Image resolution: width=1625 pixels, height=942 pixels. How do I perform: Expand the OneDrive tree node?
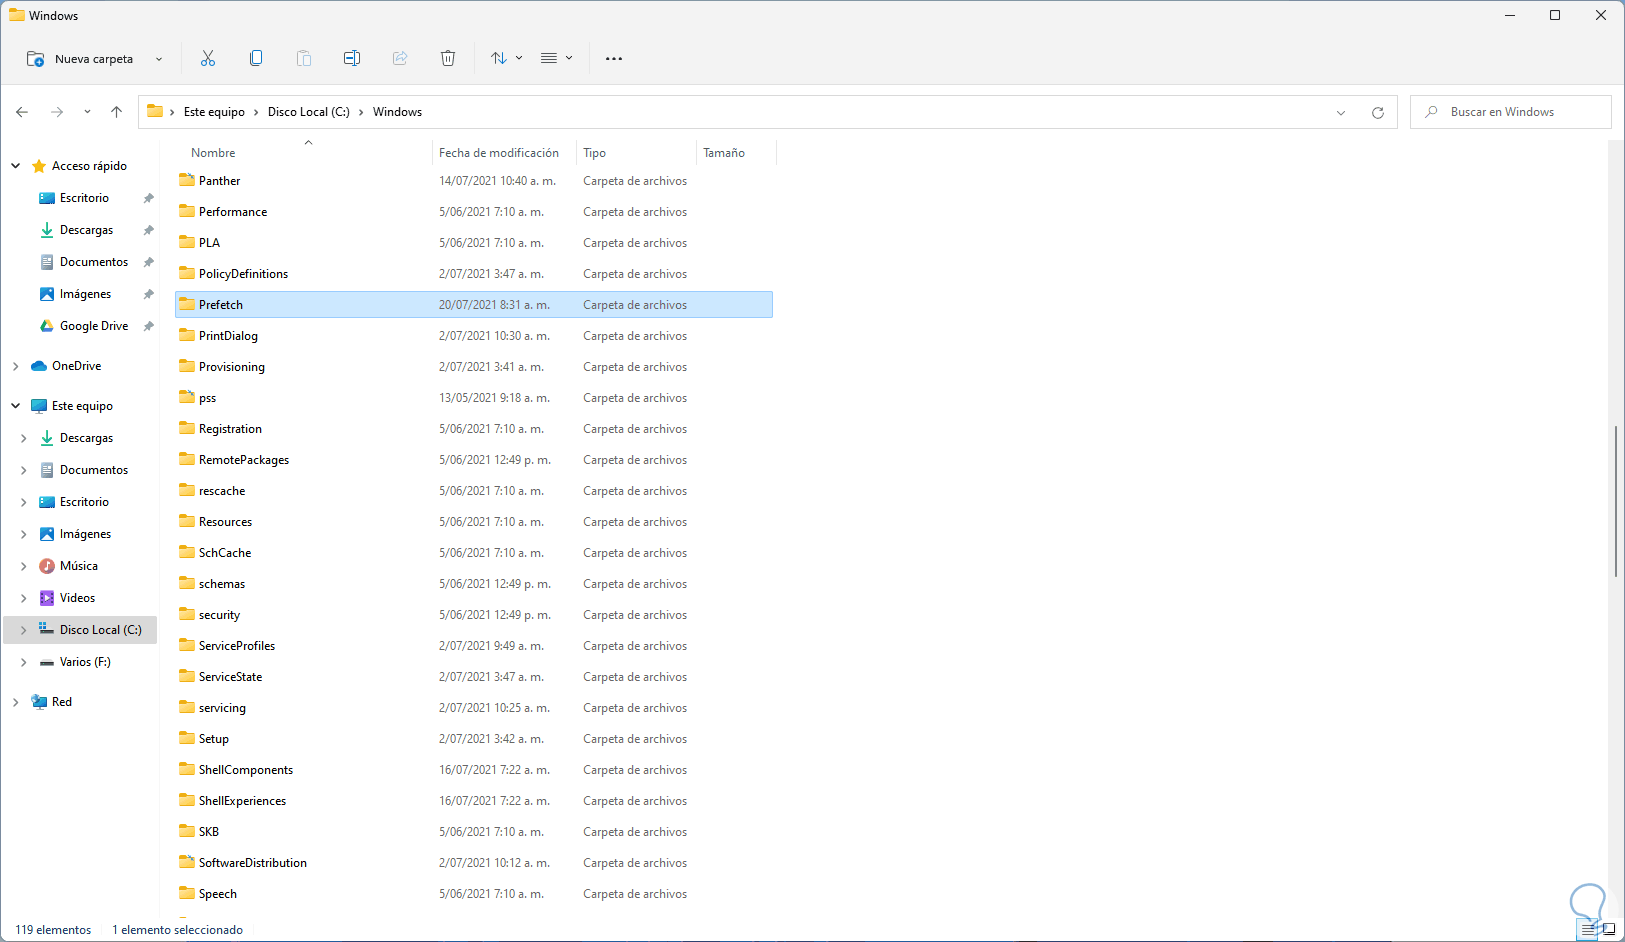(16, 366)
